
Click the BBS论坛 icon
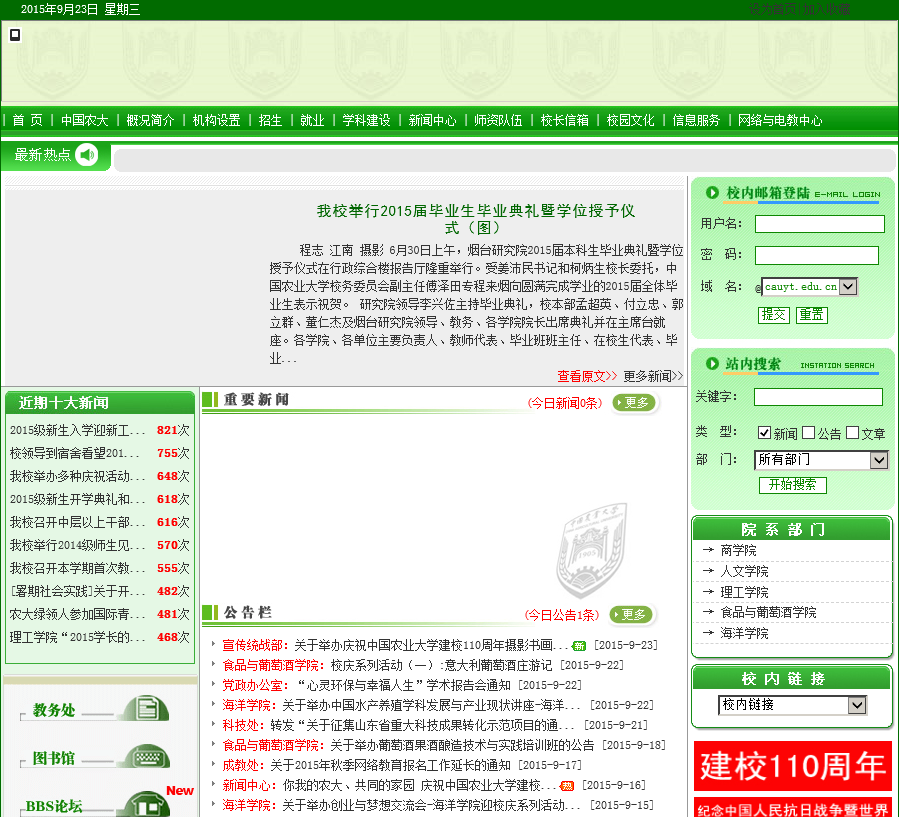147,804
